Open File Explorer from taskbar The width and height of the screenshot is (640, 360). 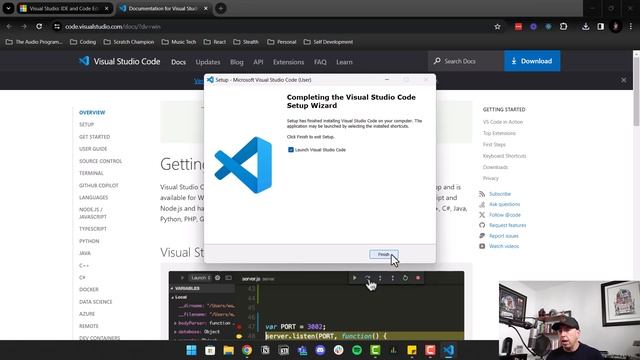pos(228,350)
